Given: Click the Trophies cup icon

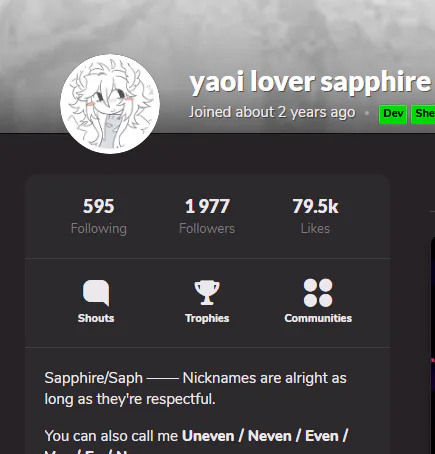Looking at the screenshot, I should [207, 292].
